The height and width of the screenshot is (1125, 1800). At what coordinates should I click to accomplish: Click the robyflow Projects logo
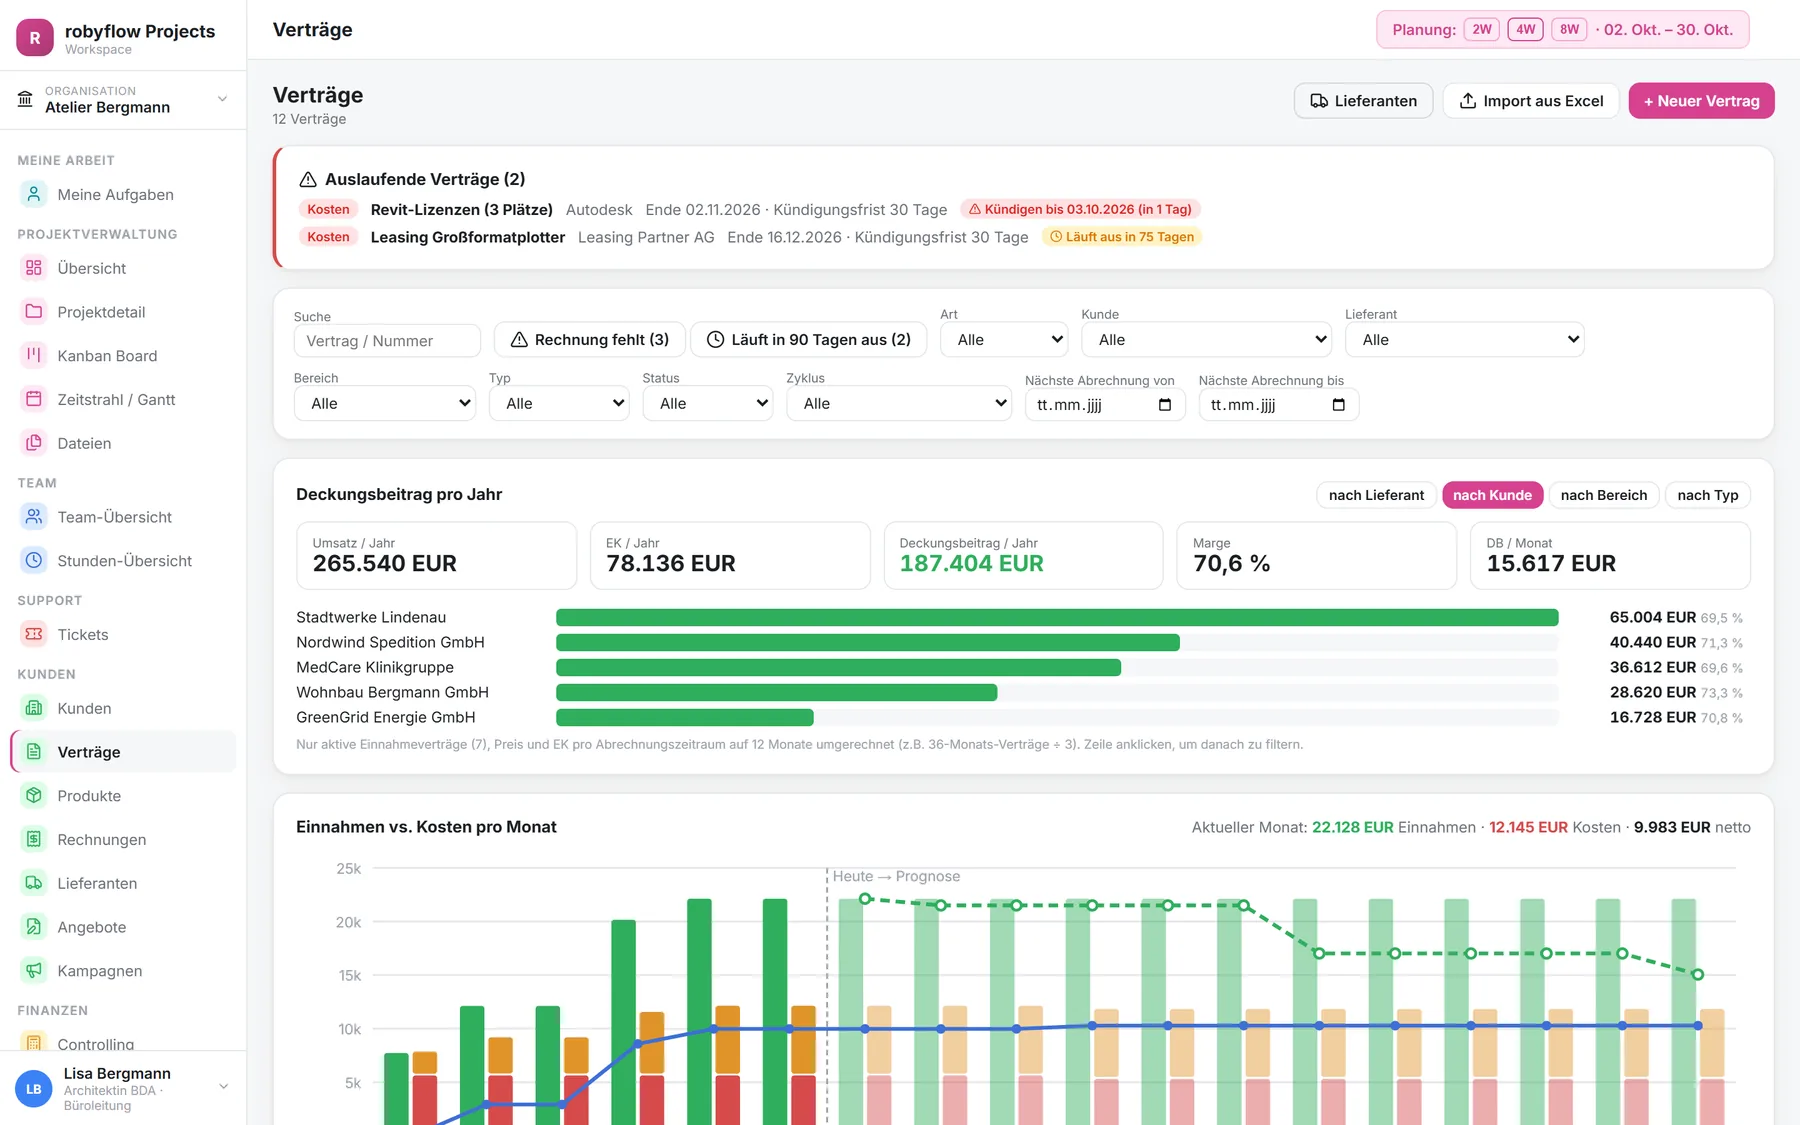click(x=35, y=38)
